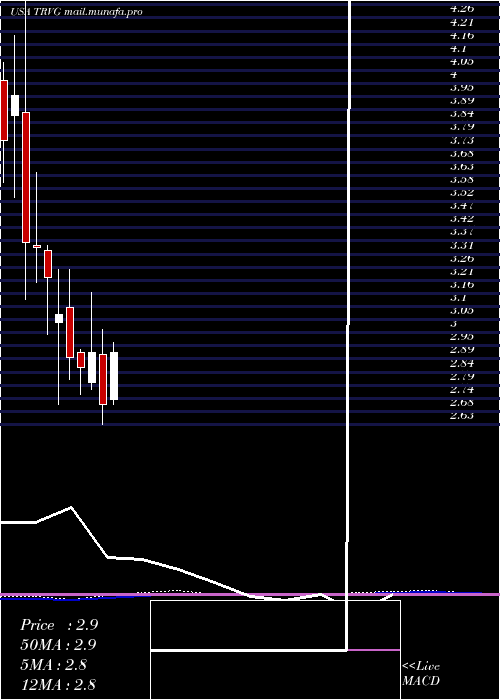Click the 3.89 price axis label

click(x=462, y=100)
